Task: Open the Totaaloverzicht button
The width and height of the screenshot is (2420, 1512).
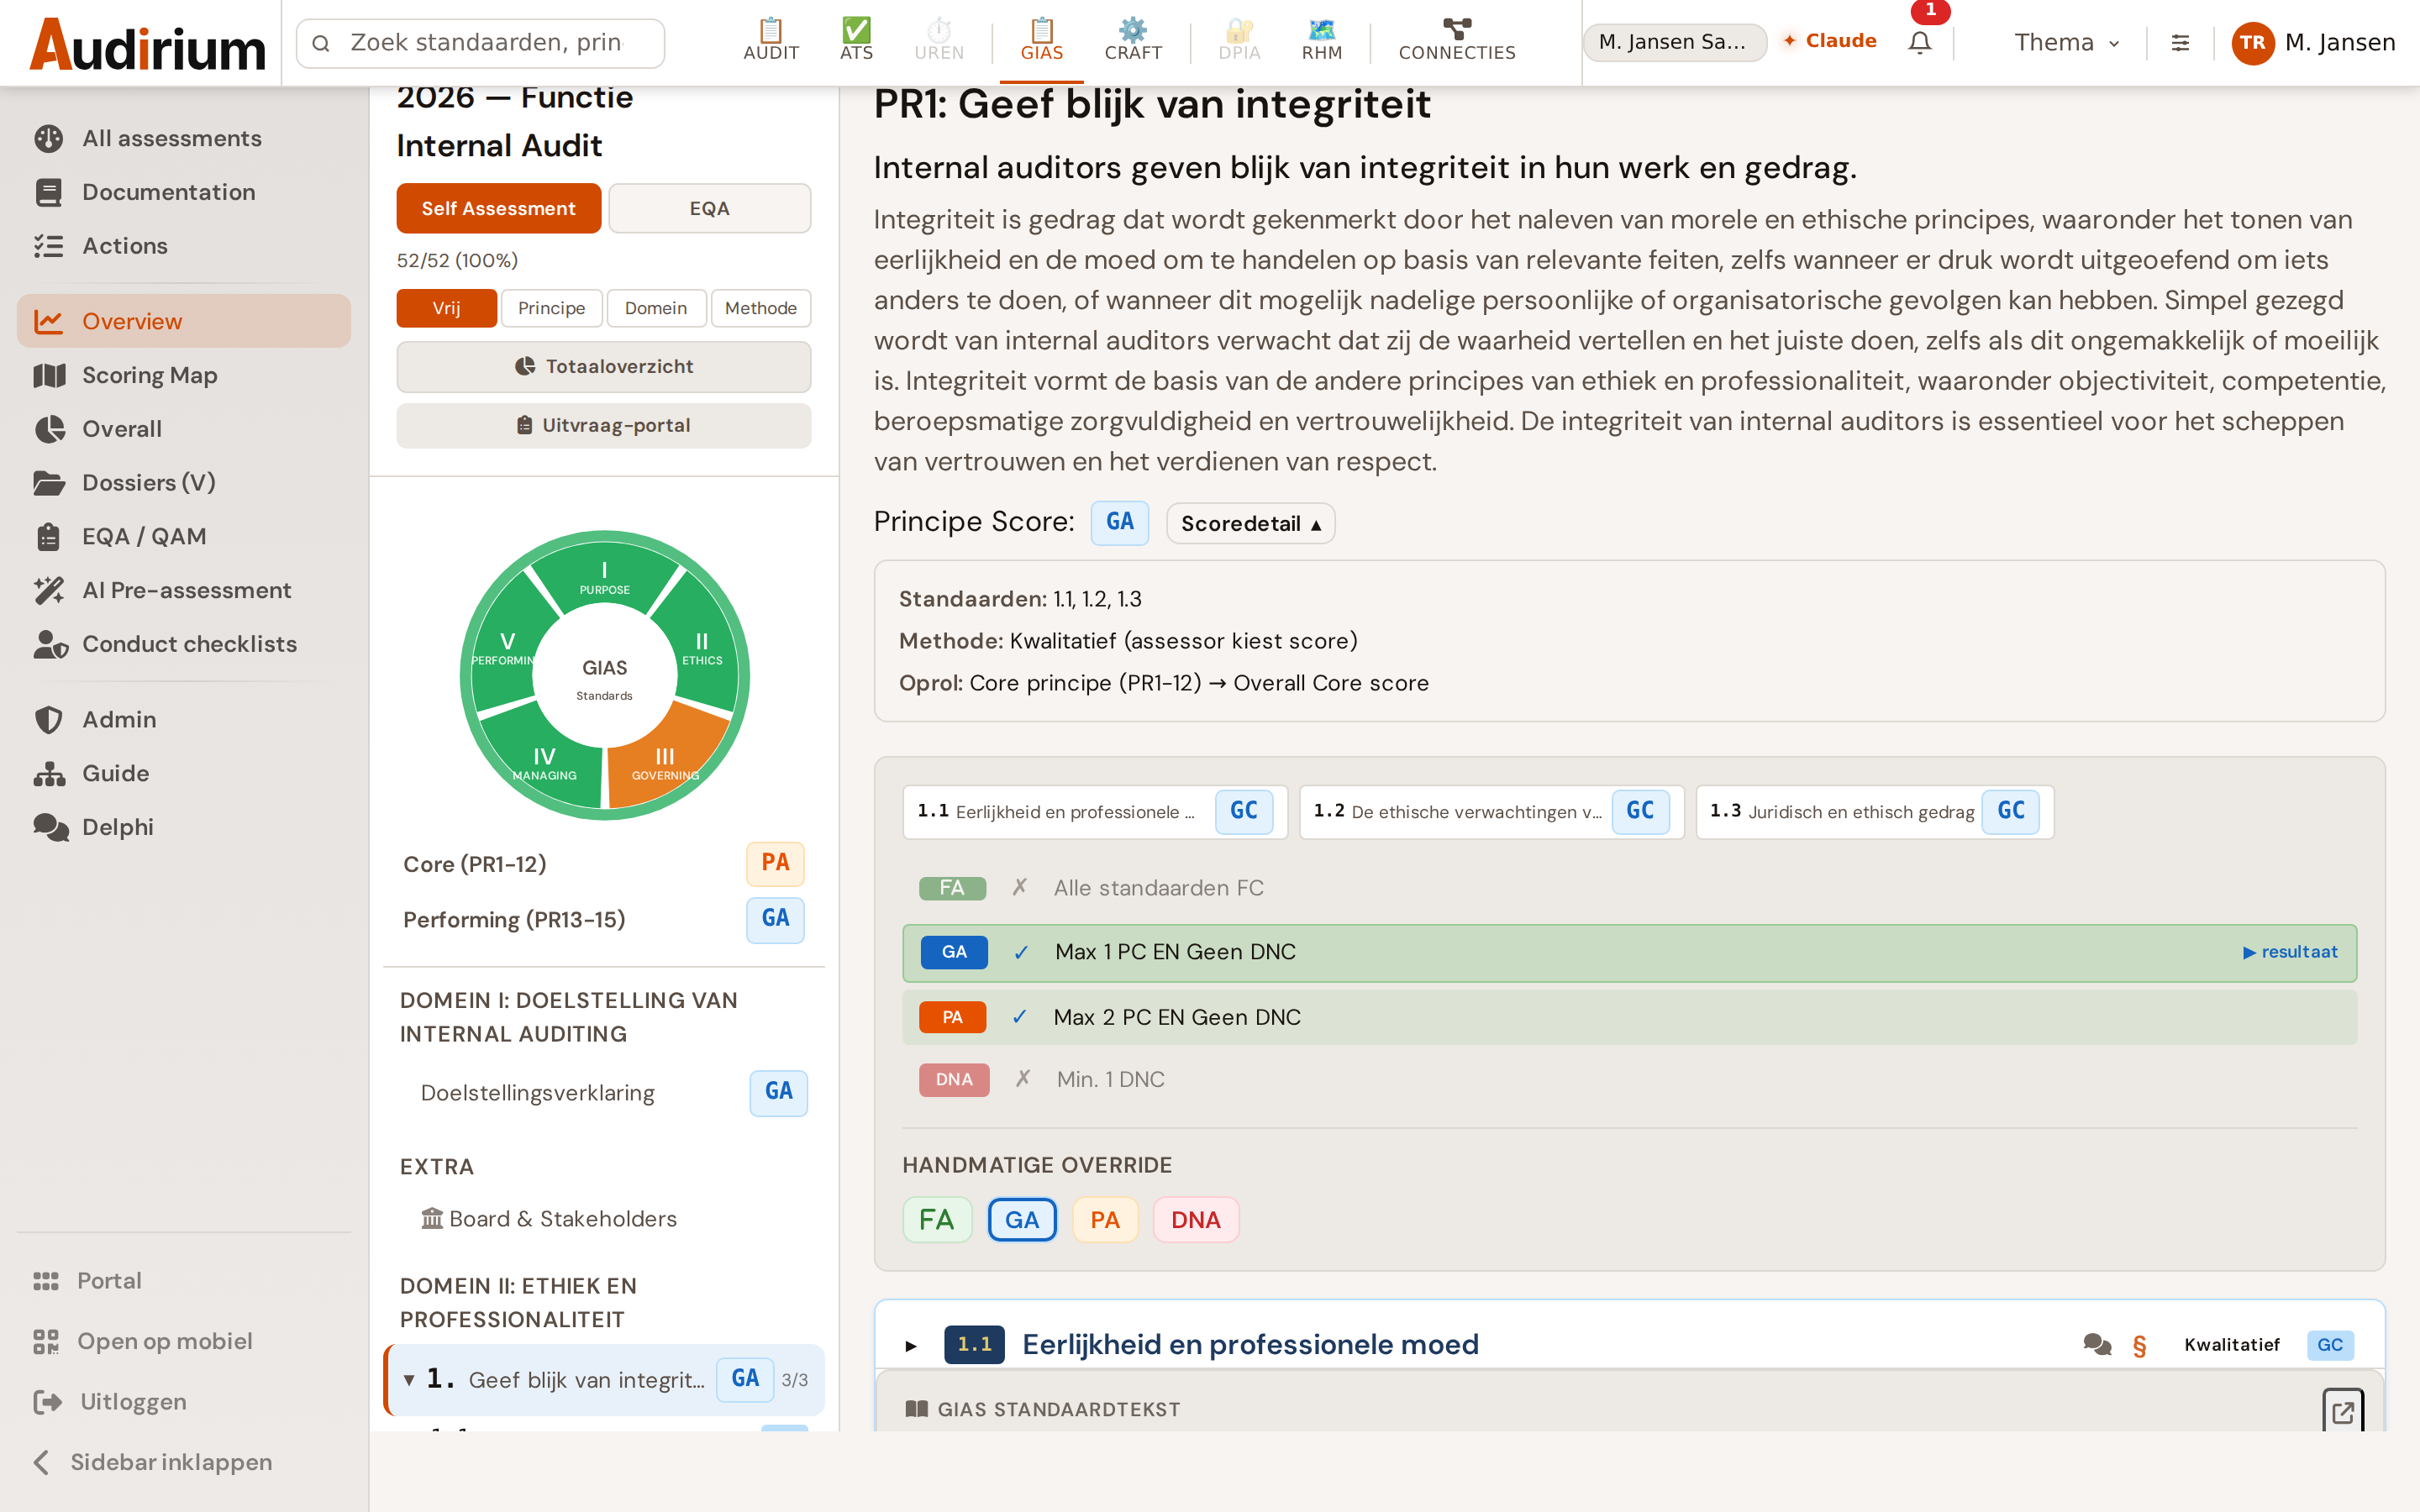Action: (x=603, y=367)
